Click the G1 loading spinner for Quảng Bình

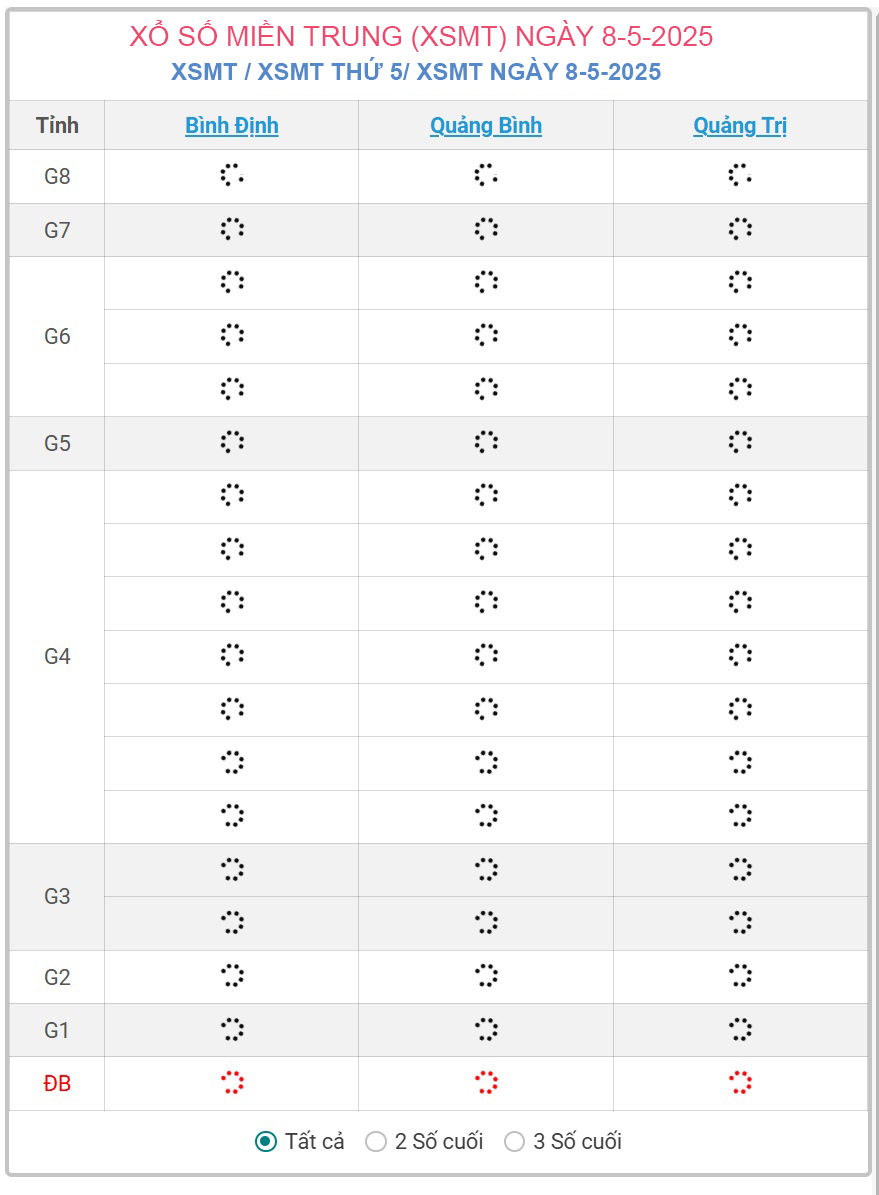[486, 1029]
